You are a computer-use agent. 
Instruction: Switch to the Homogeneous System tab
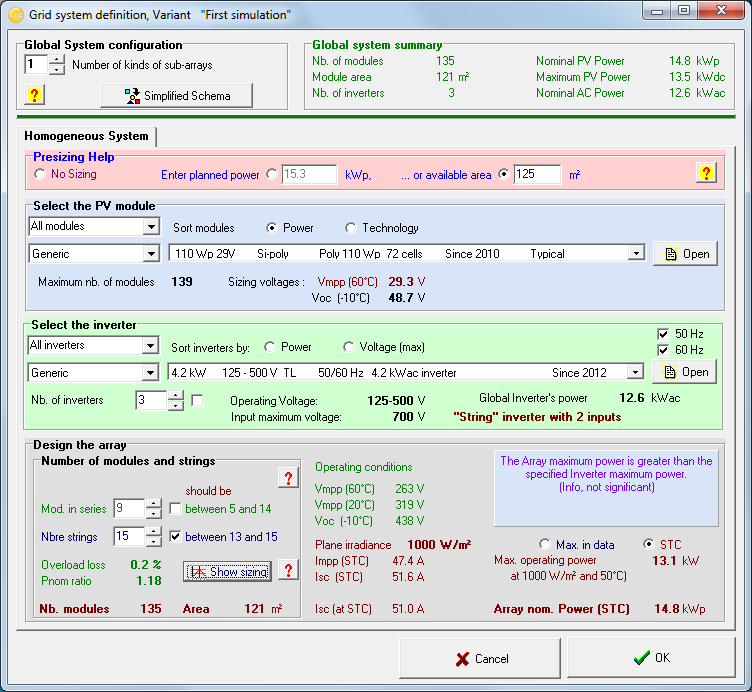tap(86, 136)
